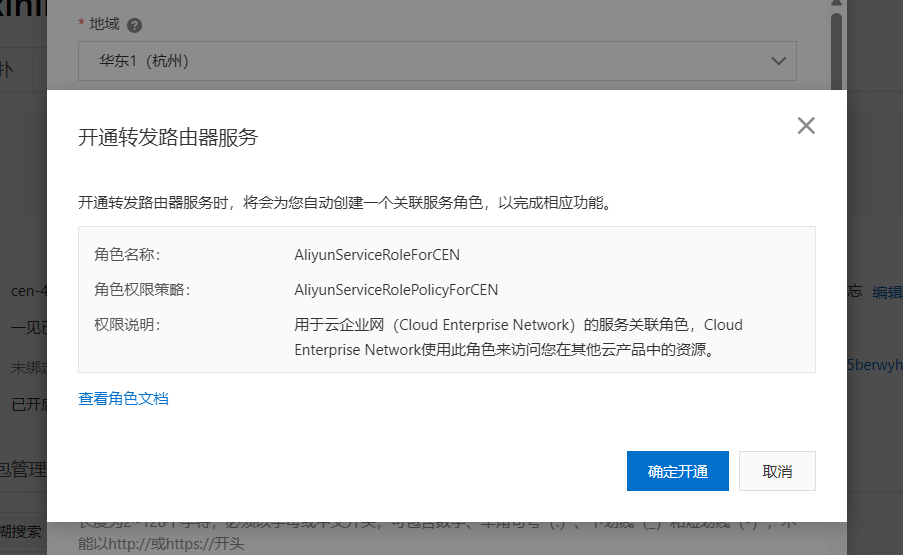Click the dialog title 开通转发路由器服务

coord(168,138)
